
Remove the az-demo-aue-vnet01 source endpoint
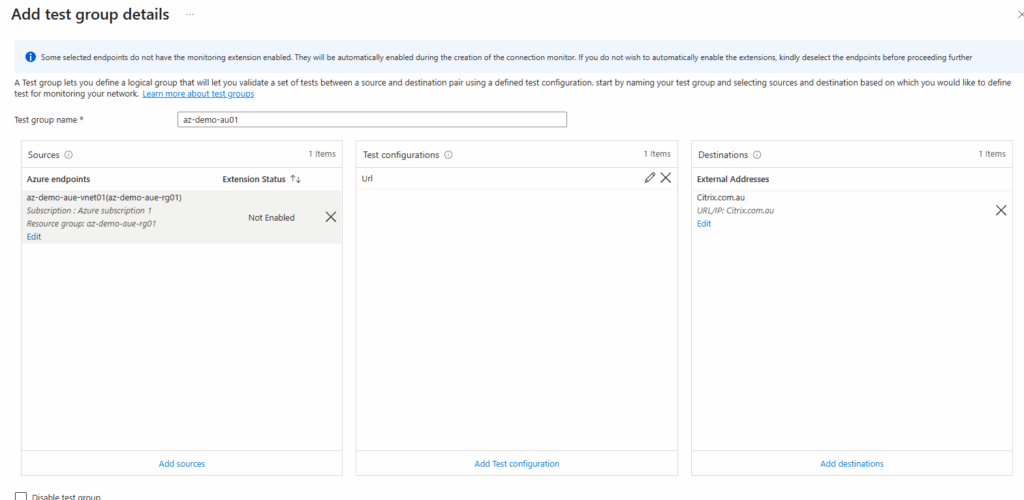click(331, 217)
